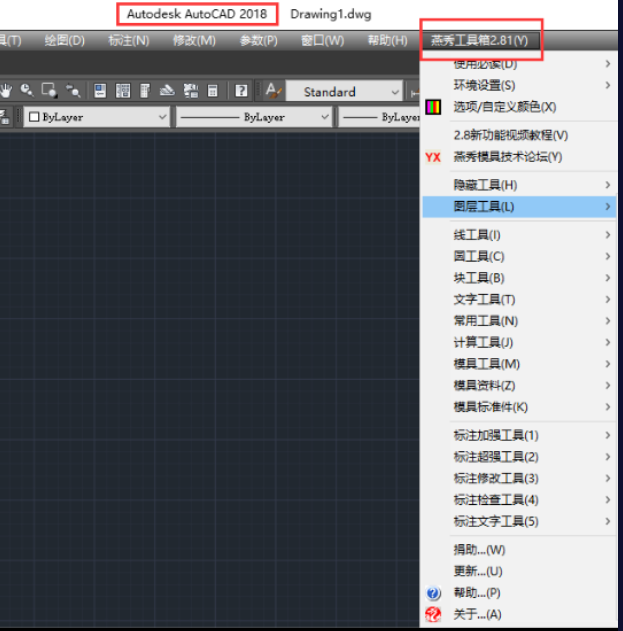
Task: Click the Zoom Realtime magnifier icon
Action: point(27,91)
